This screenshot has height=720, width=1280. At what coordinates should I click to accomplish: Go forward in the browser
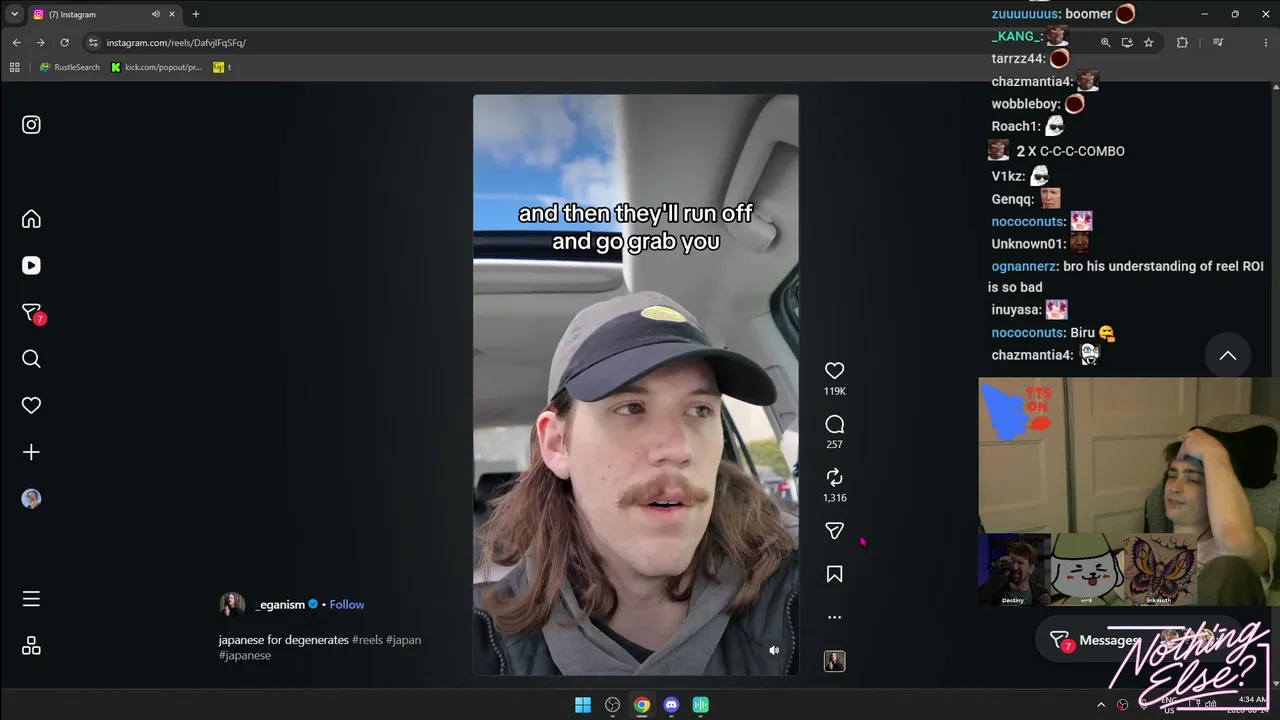[x=40, y=43]
